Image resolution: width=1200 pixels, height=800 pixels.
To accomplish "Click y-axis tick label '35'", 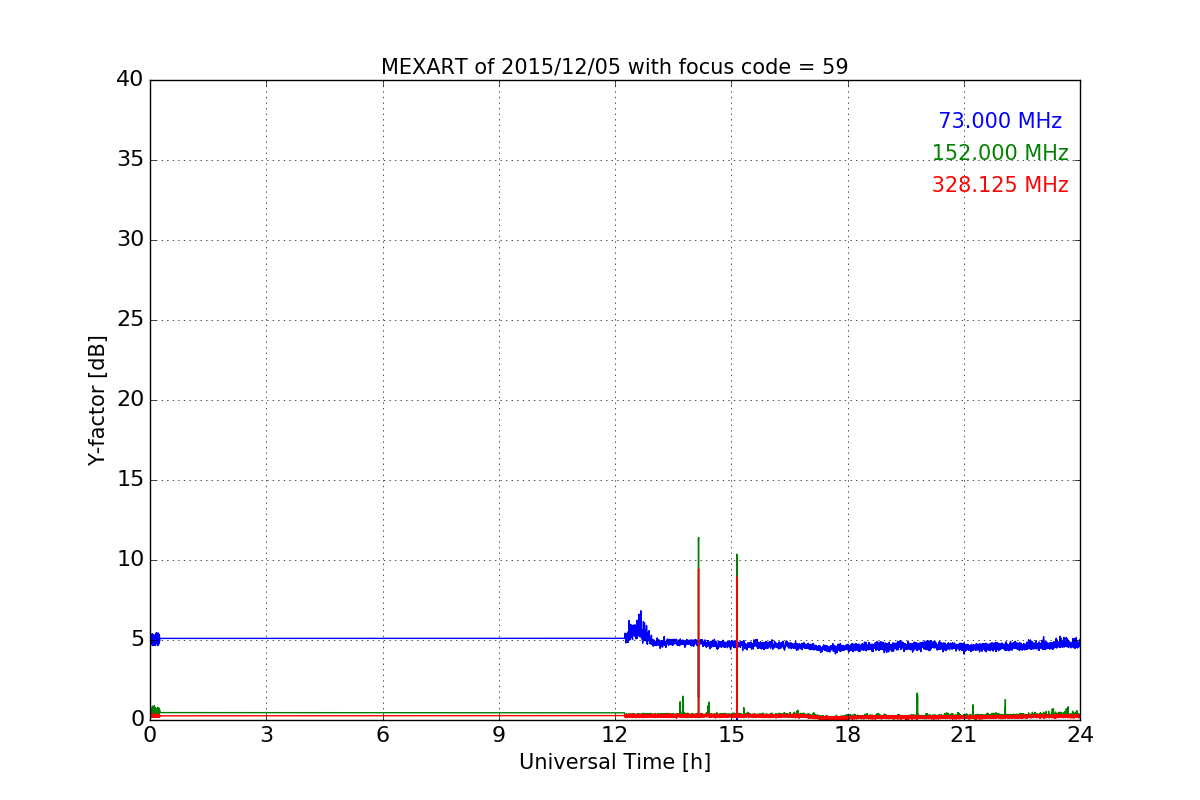I will (130, 159).
